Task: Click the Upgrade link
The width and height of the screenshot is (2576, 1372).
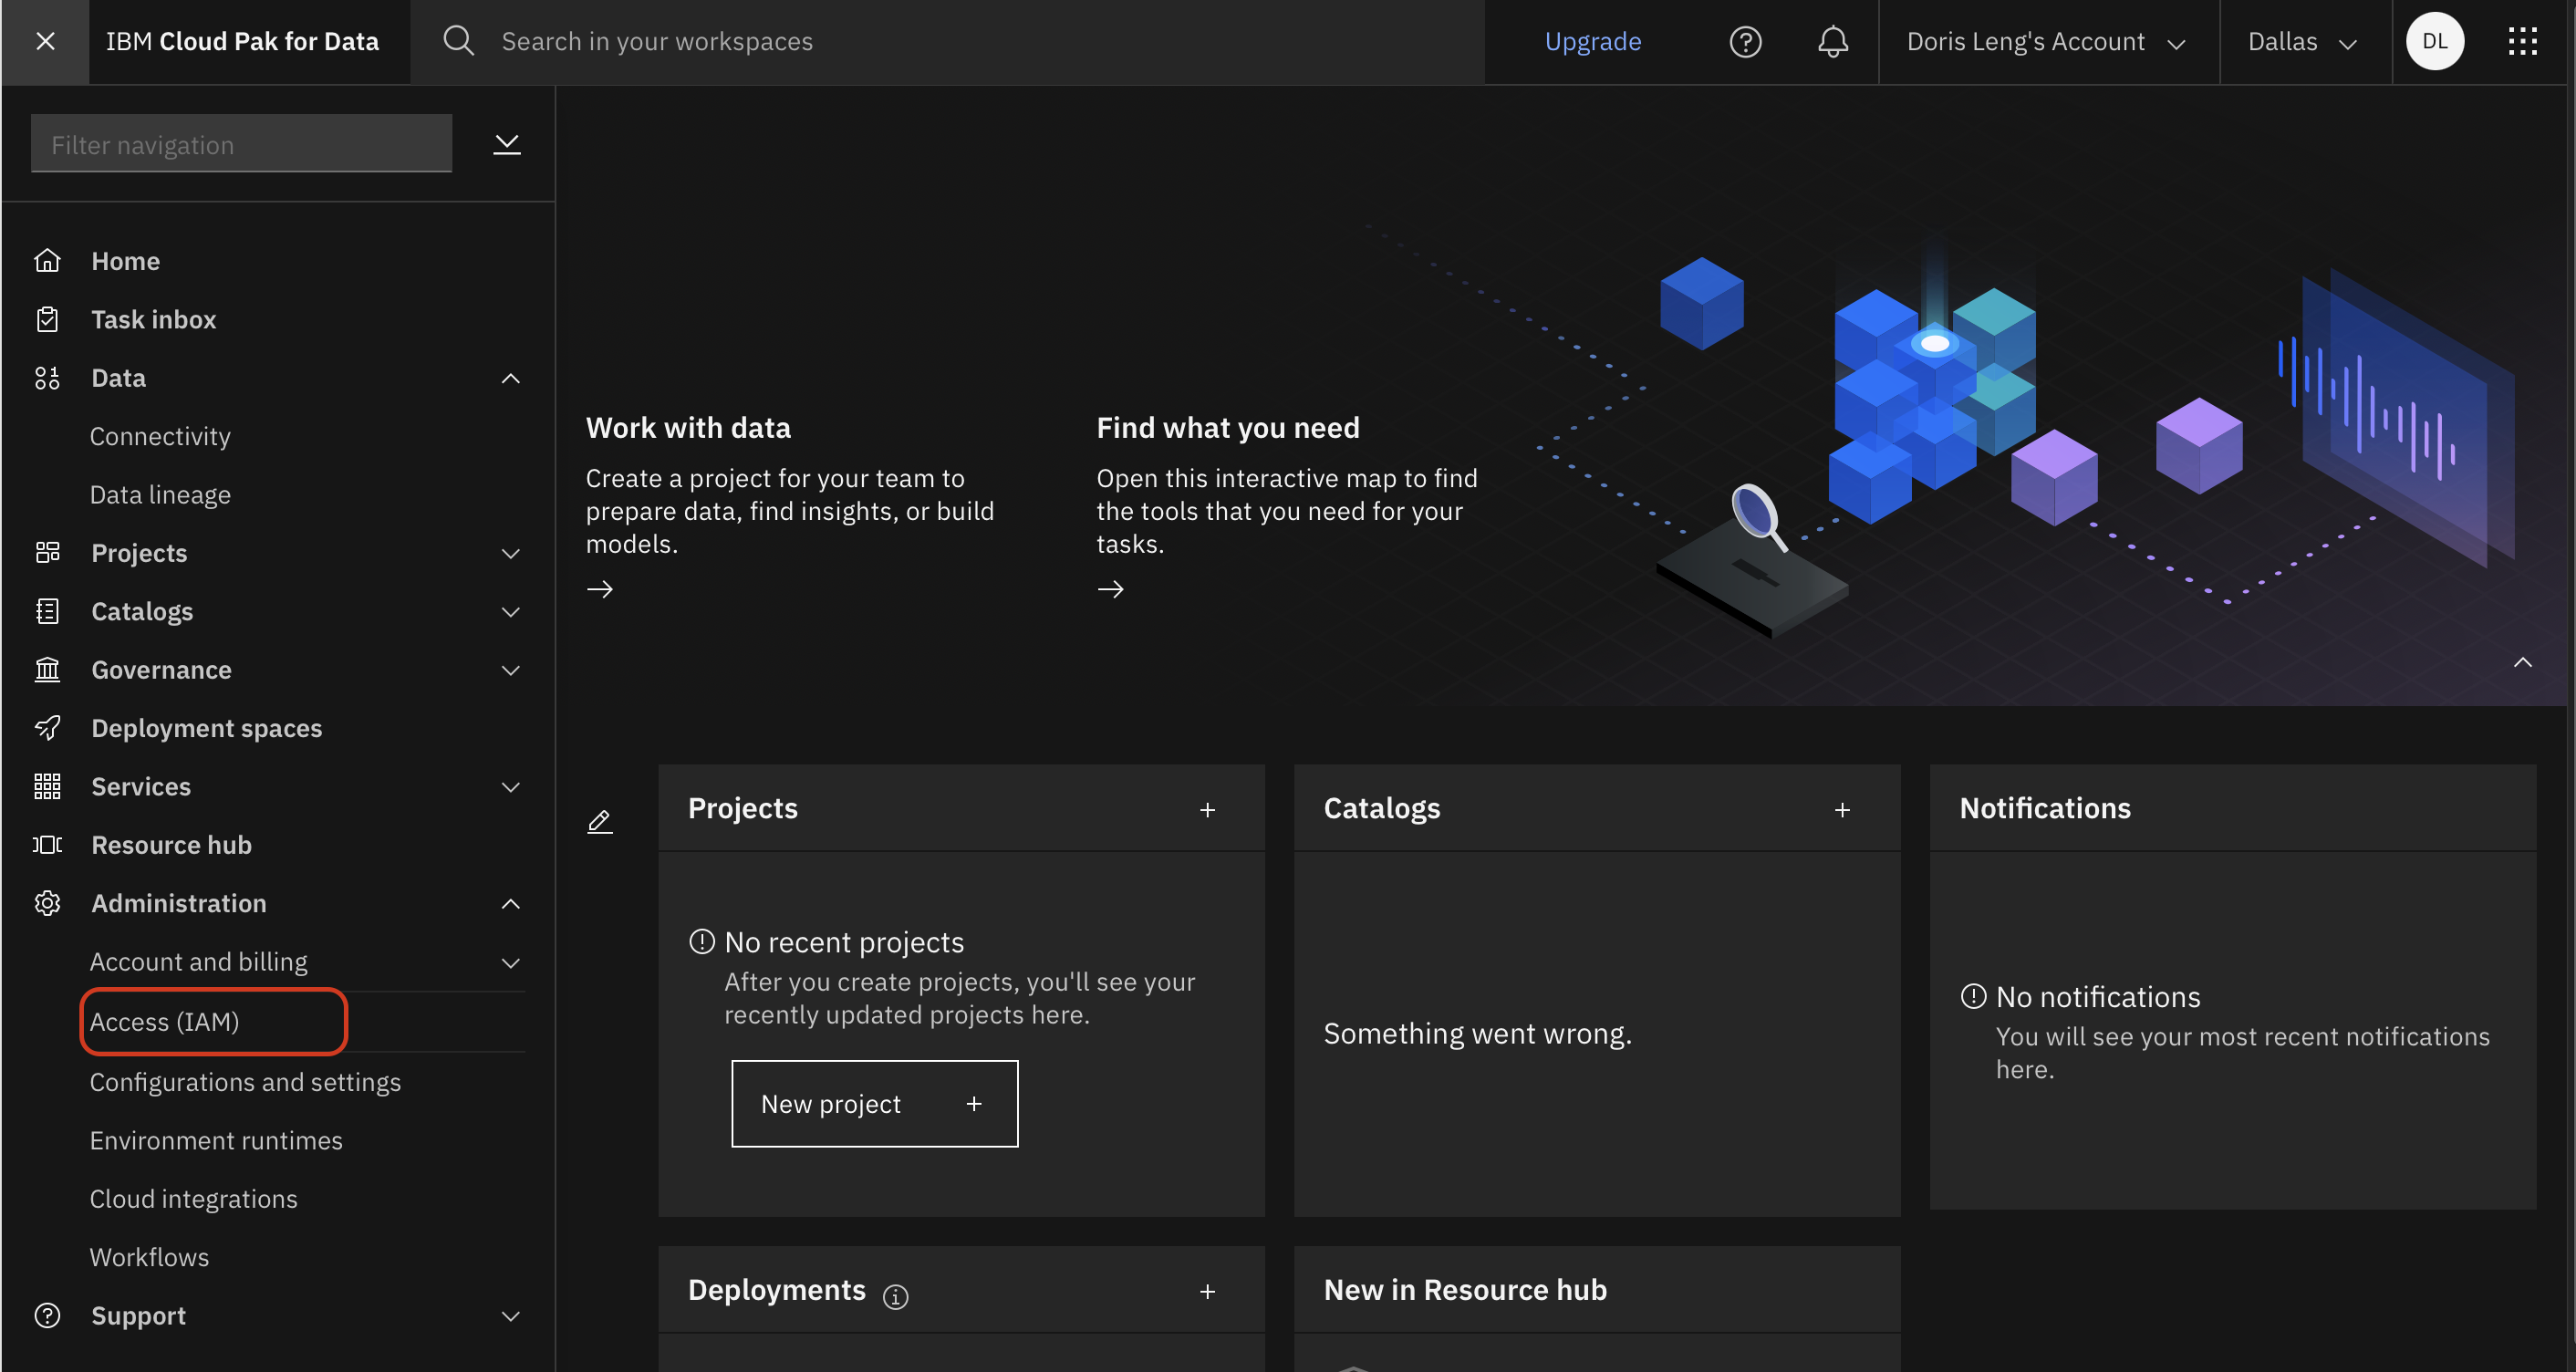Action: 1592,41
